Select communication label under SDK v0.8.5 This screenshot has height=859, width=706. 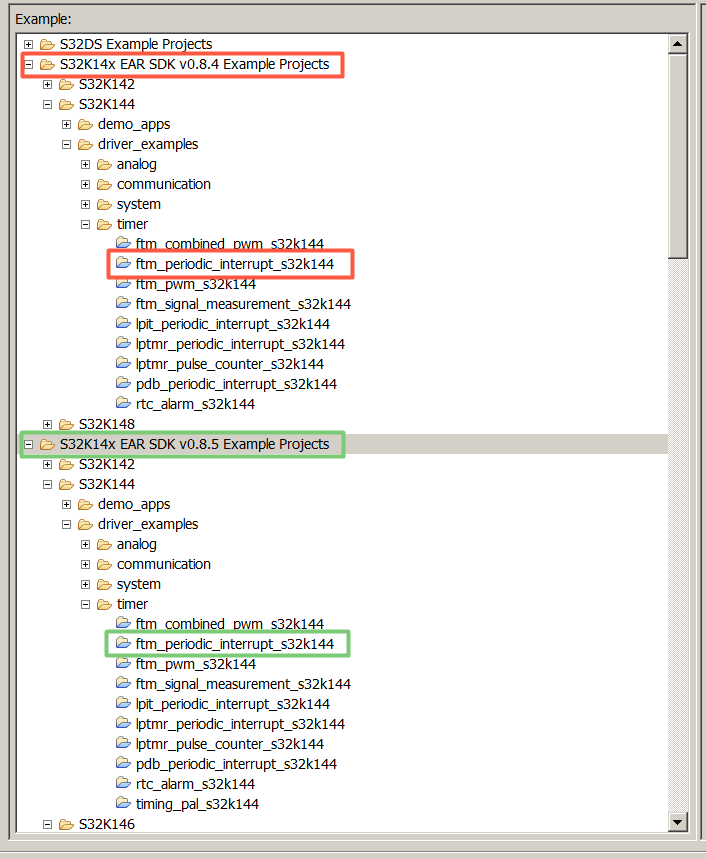(164, 564)
